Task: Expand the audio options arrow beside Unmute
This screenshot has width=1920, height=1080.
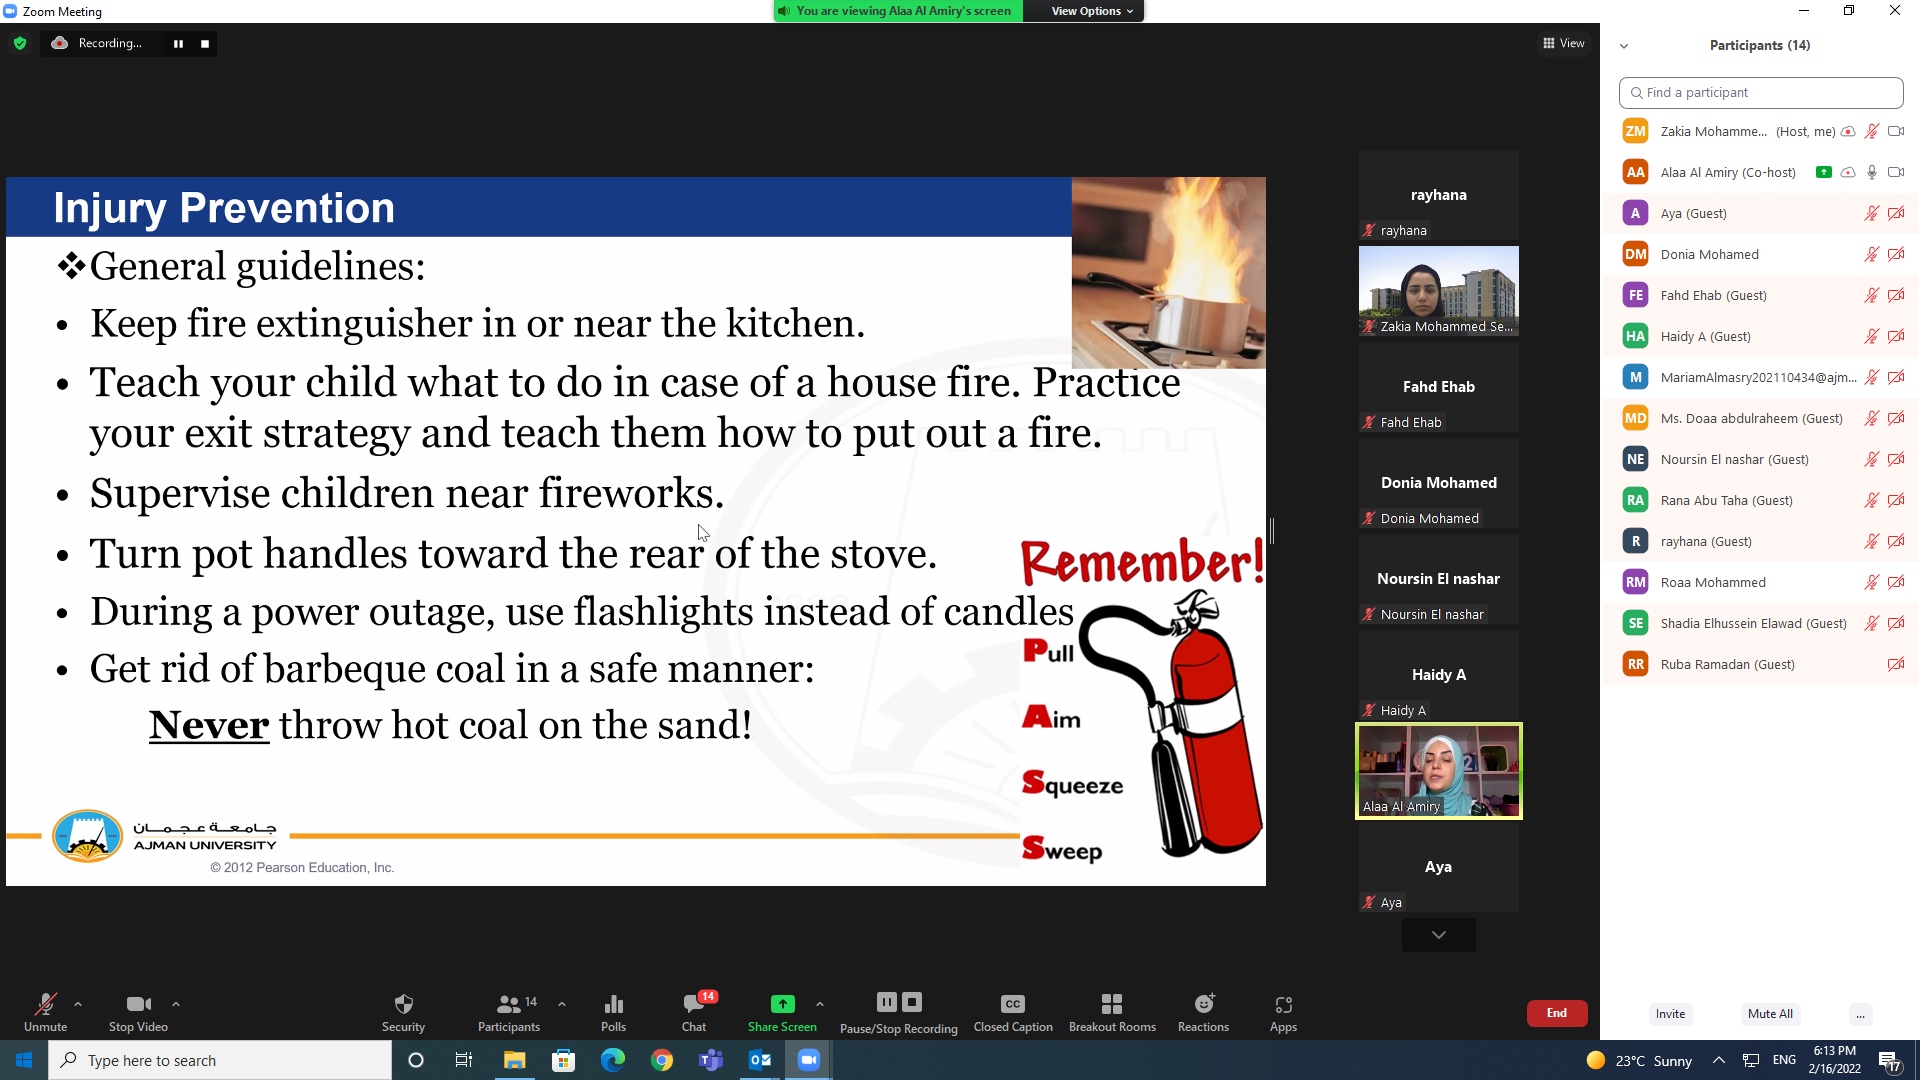Action: tap(78, 1004)
